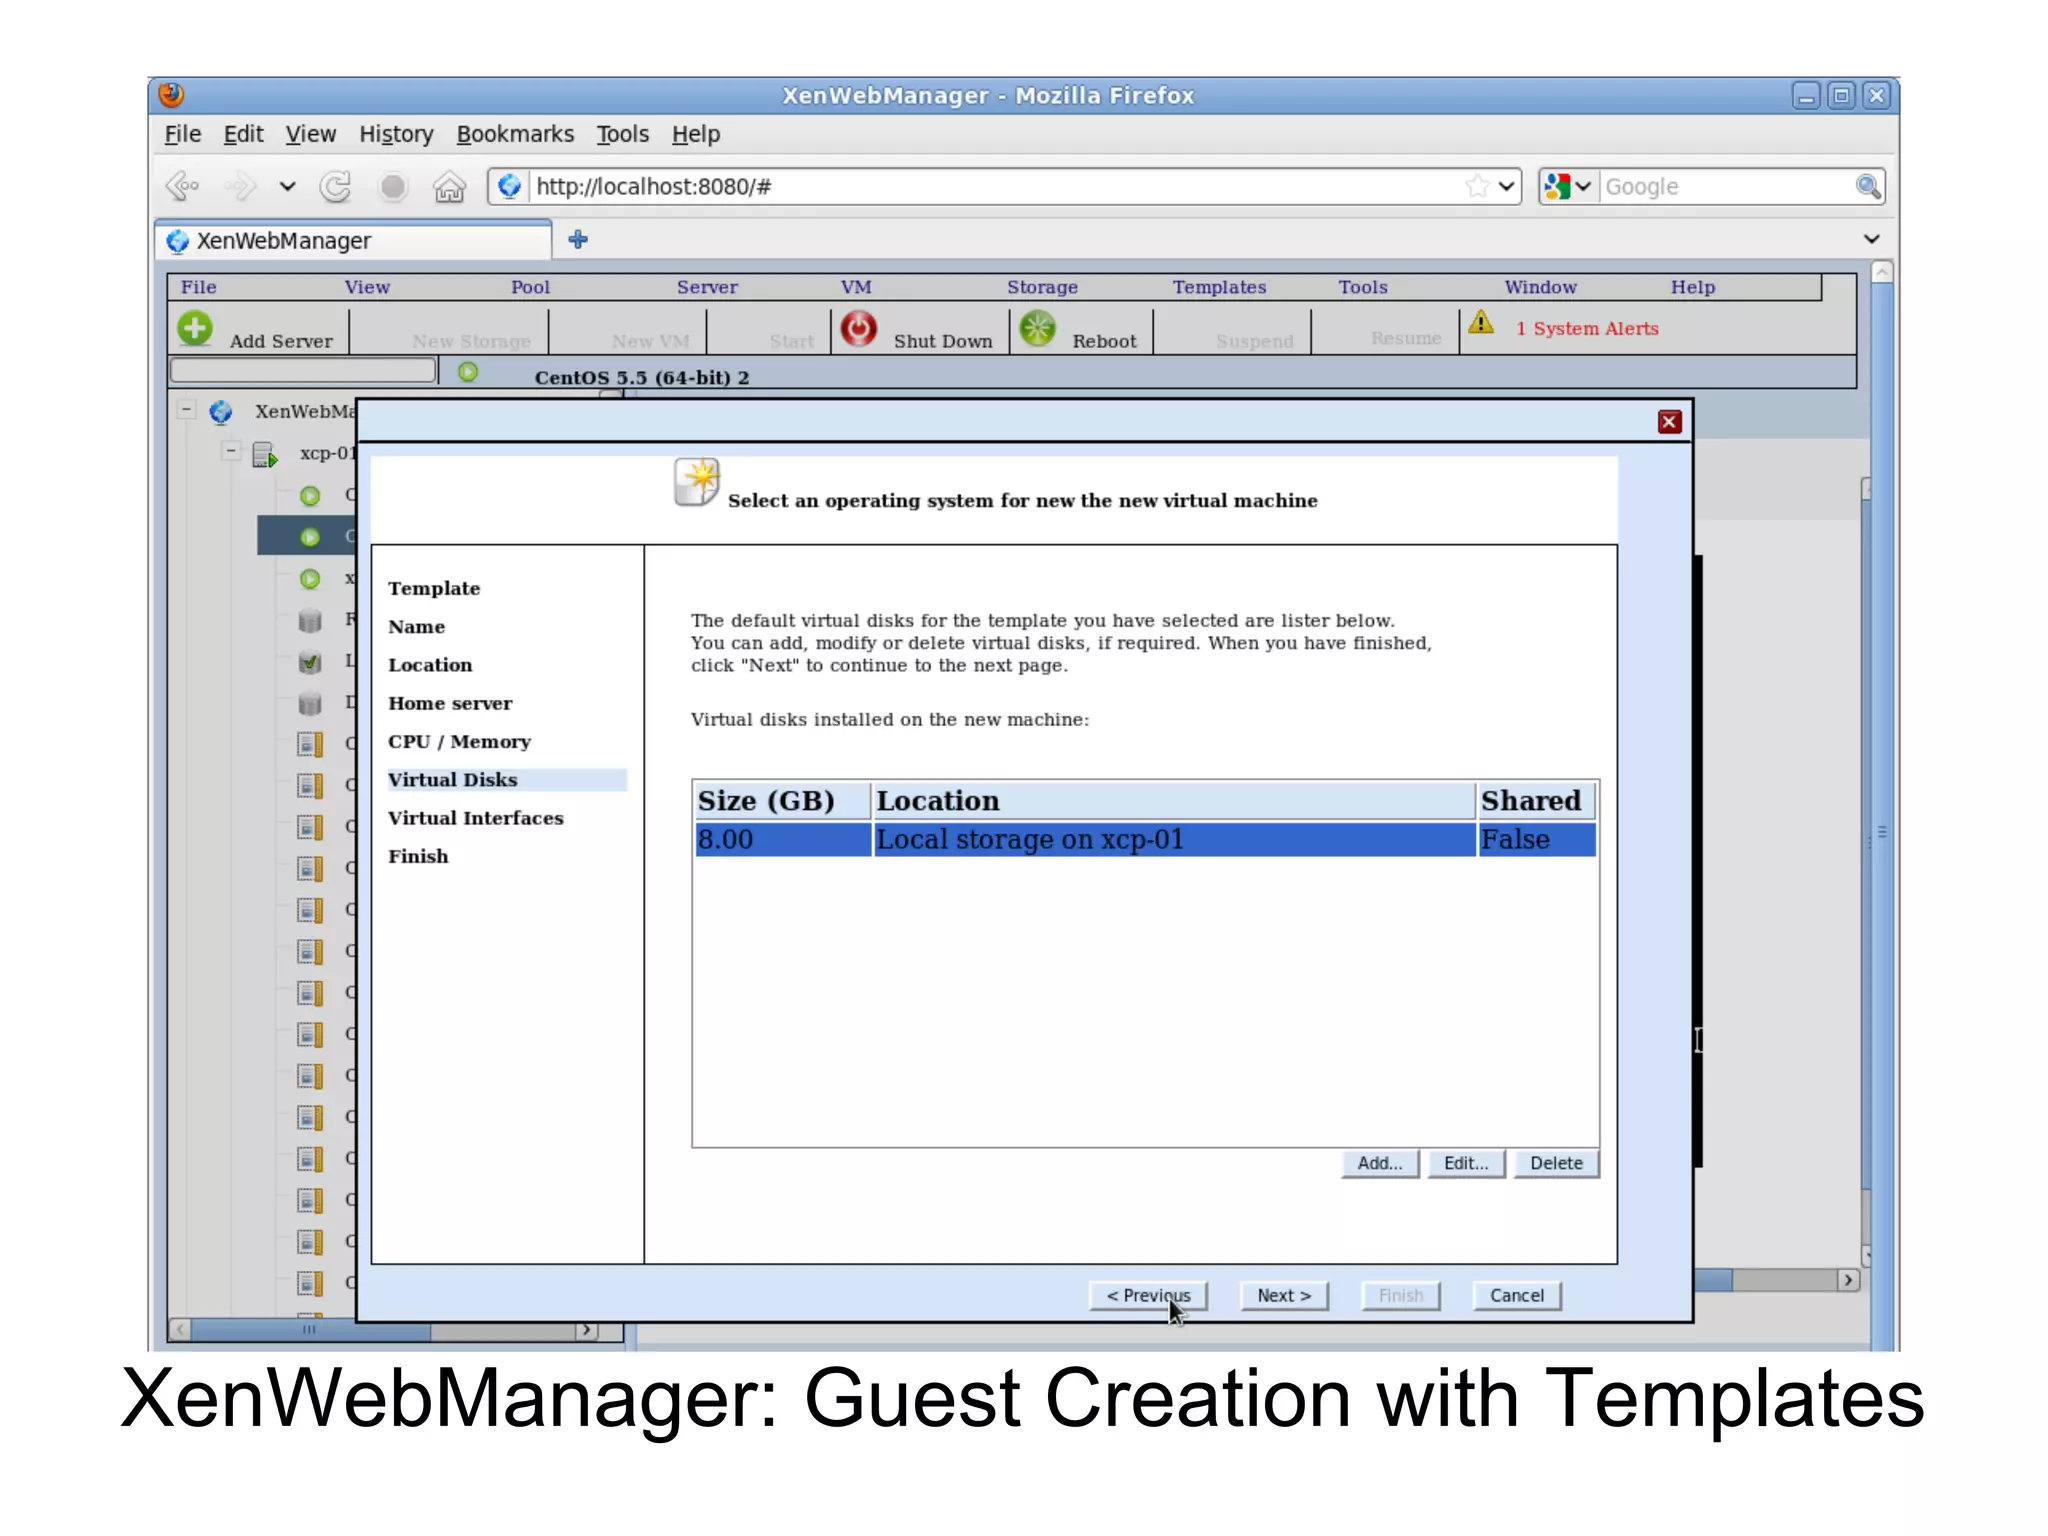Open Firefox Bookmarks menu

click(x=515, y=134)
